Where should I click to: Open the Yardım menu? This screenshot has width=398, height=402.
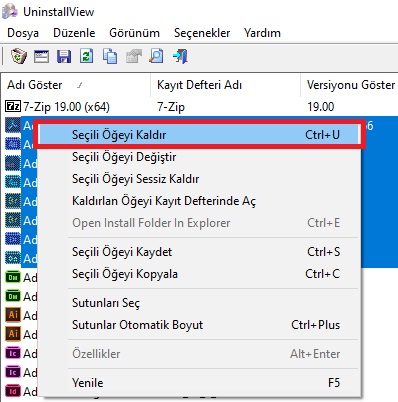pos(262,33)
